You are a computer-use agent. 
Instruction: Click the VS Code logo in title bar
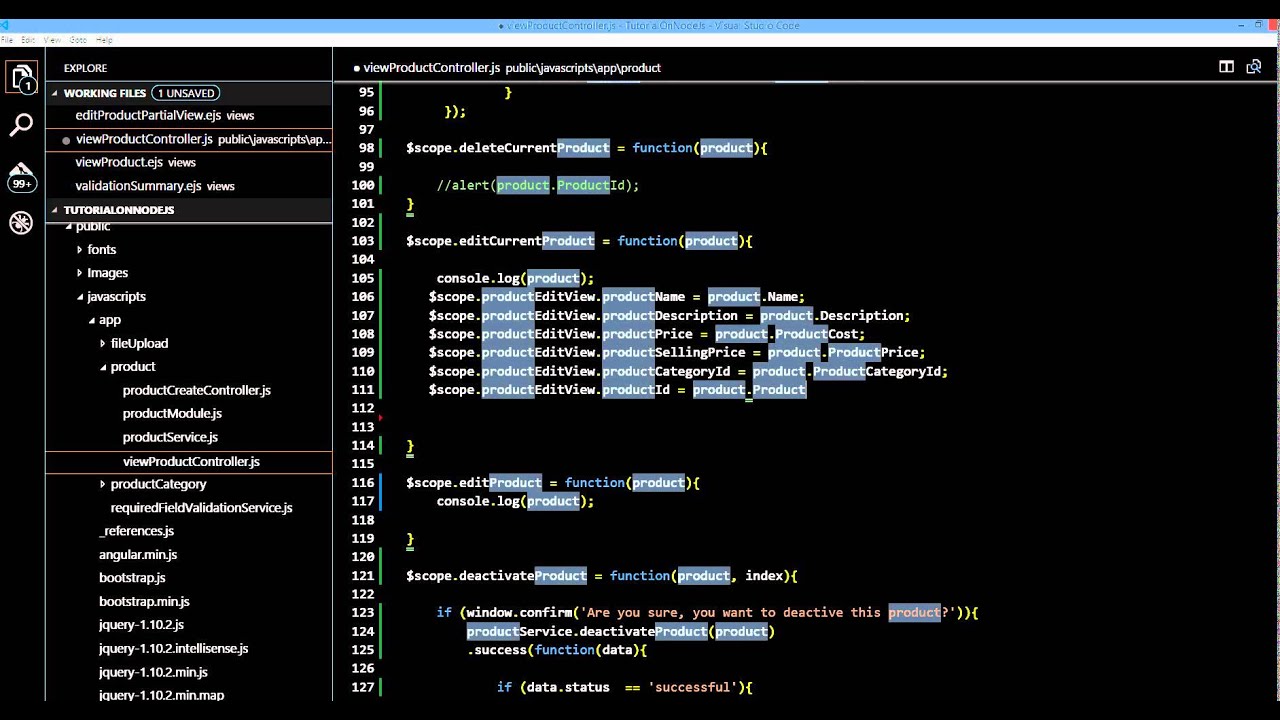click(x=5, y=26)
